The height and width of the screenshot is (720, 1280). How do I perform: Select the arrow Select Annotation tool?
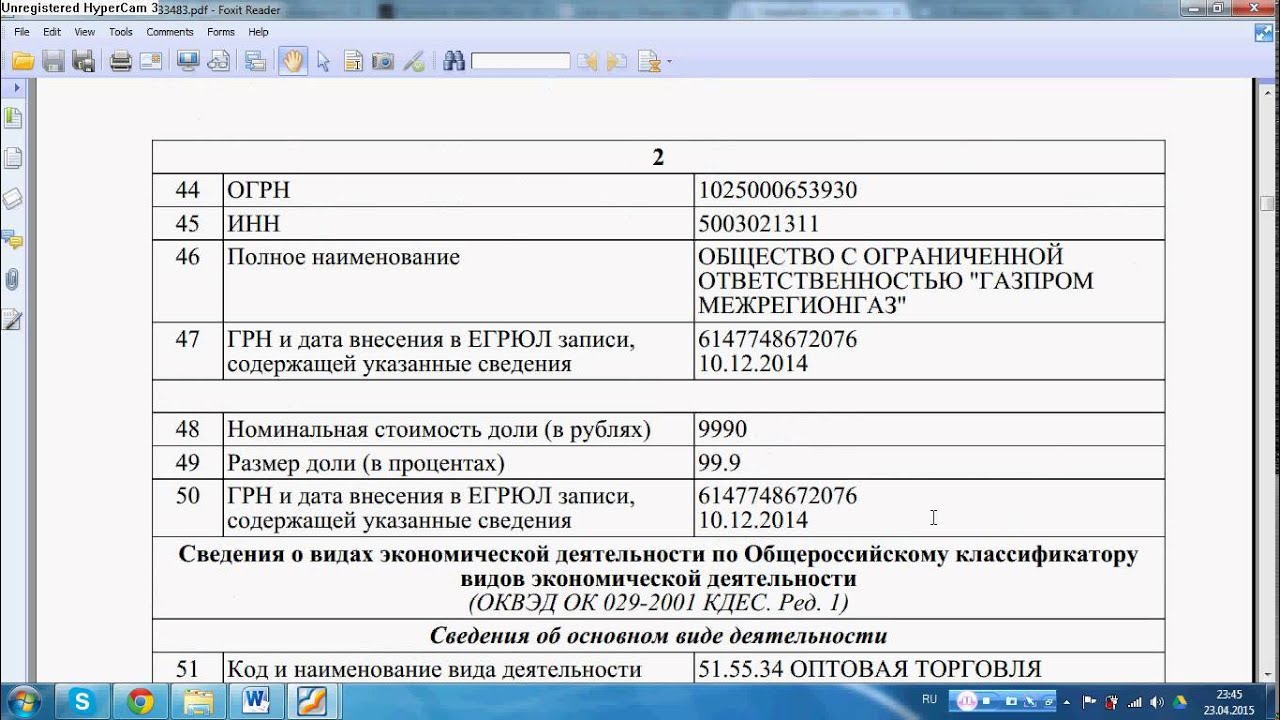(x=323, y=62)
